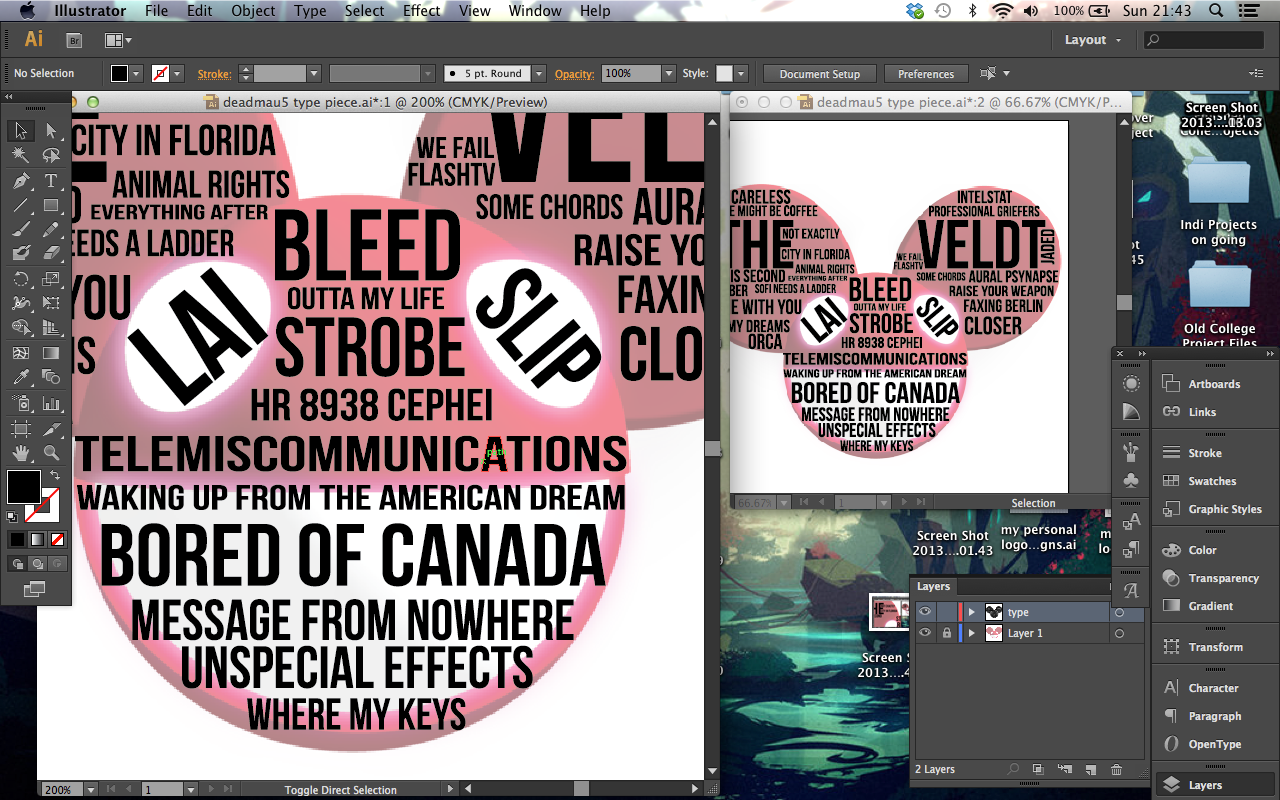Set paint mode to None in toolbox
This screenshot has width=1280, height=800.
point(57,539)
